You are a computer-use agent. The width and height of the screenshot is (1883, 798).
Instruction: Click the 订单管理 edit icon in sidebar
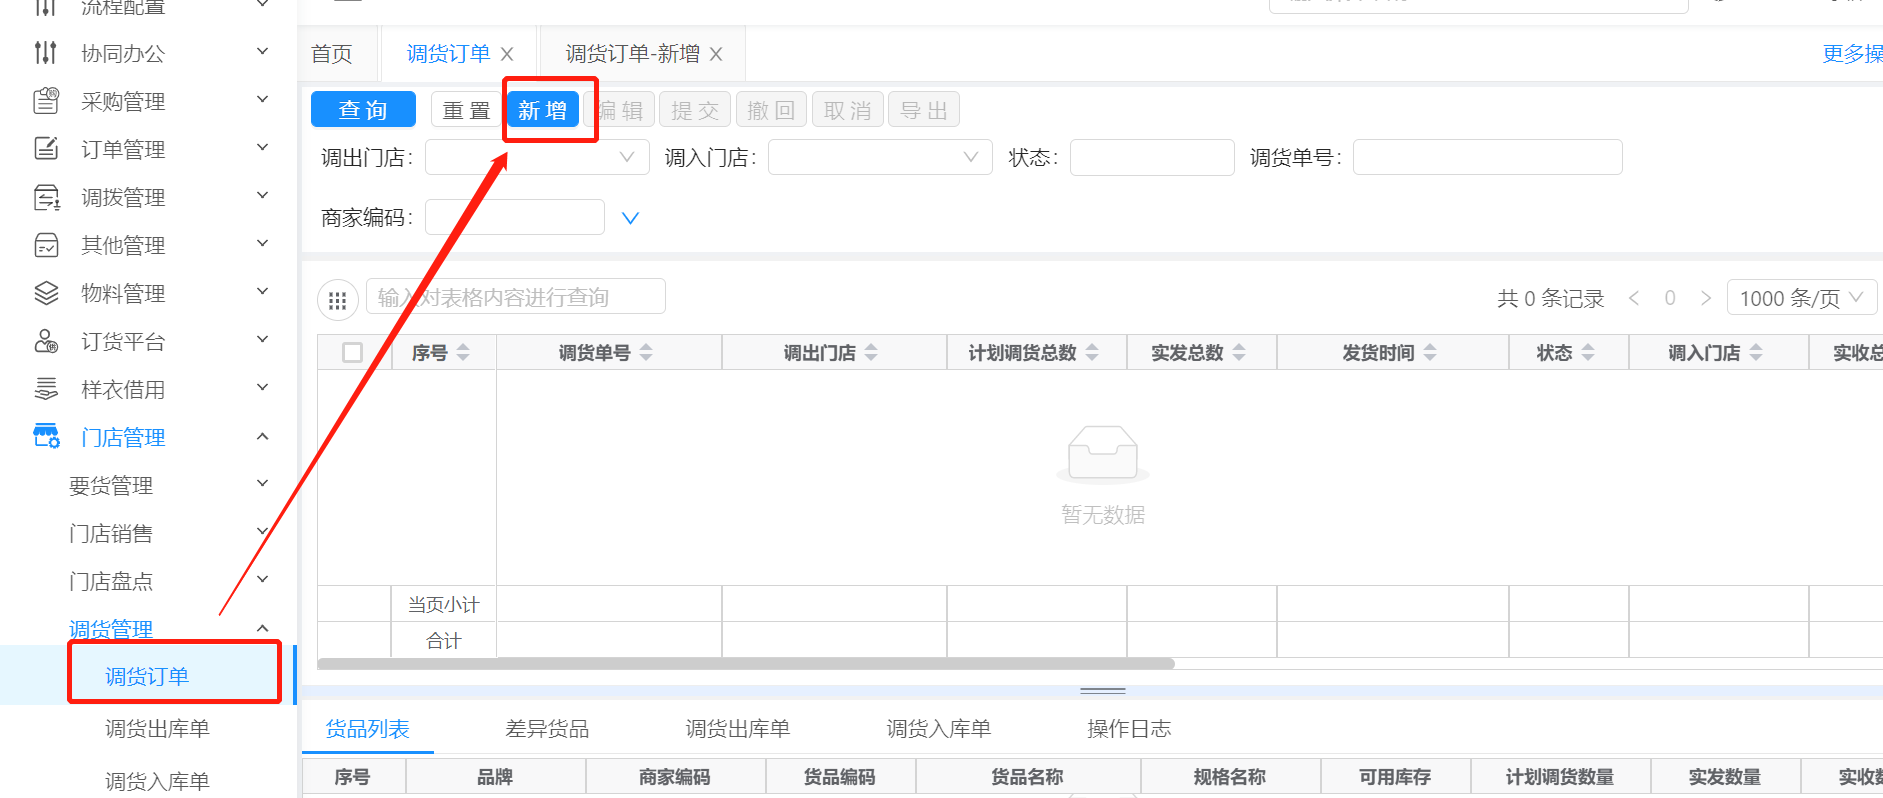tap(46, 149)
